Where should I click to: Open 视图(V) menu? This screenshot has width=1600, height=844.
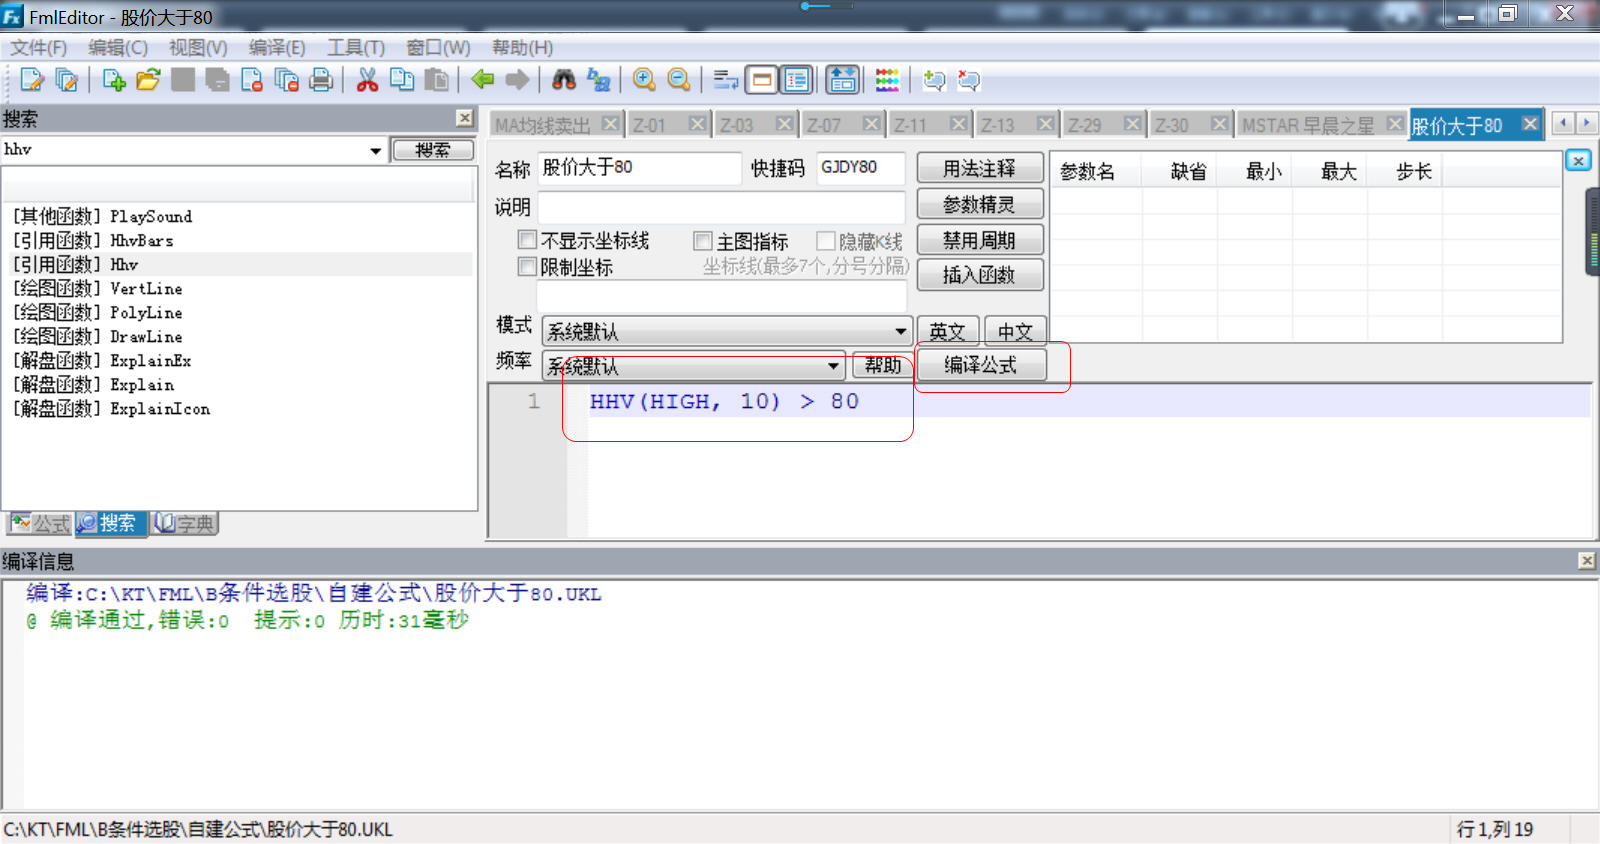(x=198, y=48)
